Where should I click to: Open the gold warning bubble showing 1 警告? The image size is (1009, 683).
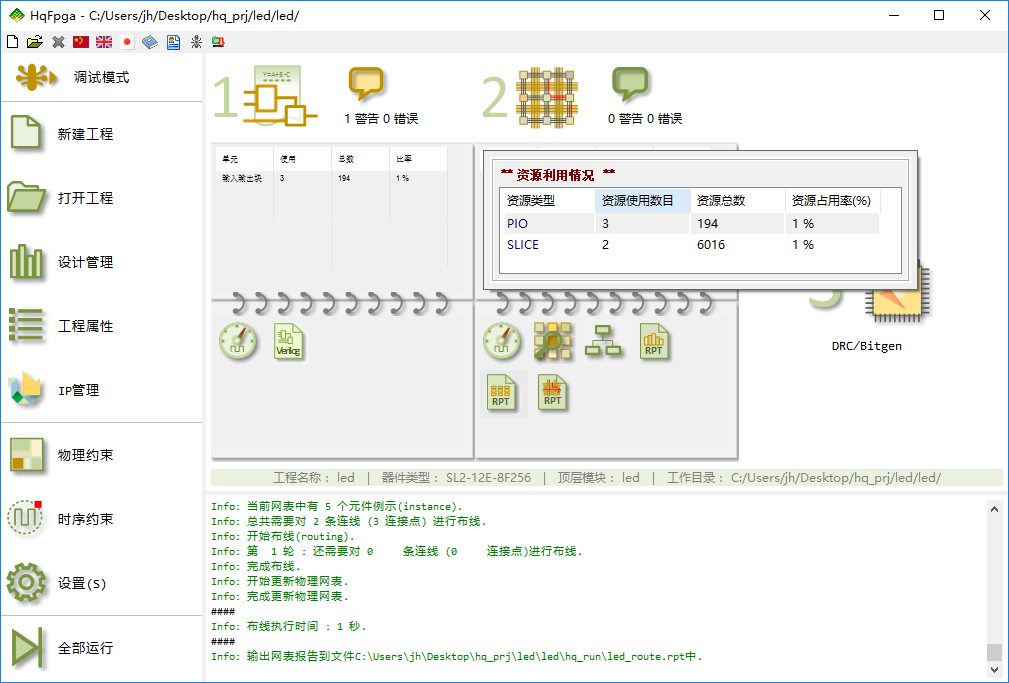(x=366, y=85)
